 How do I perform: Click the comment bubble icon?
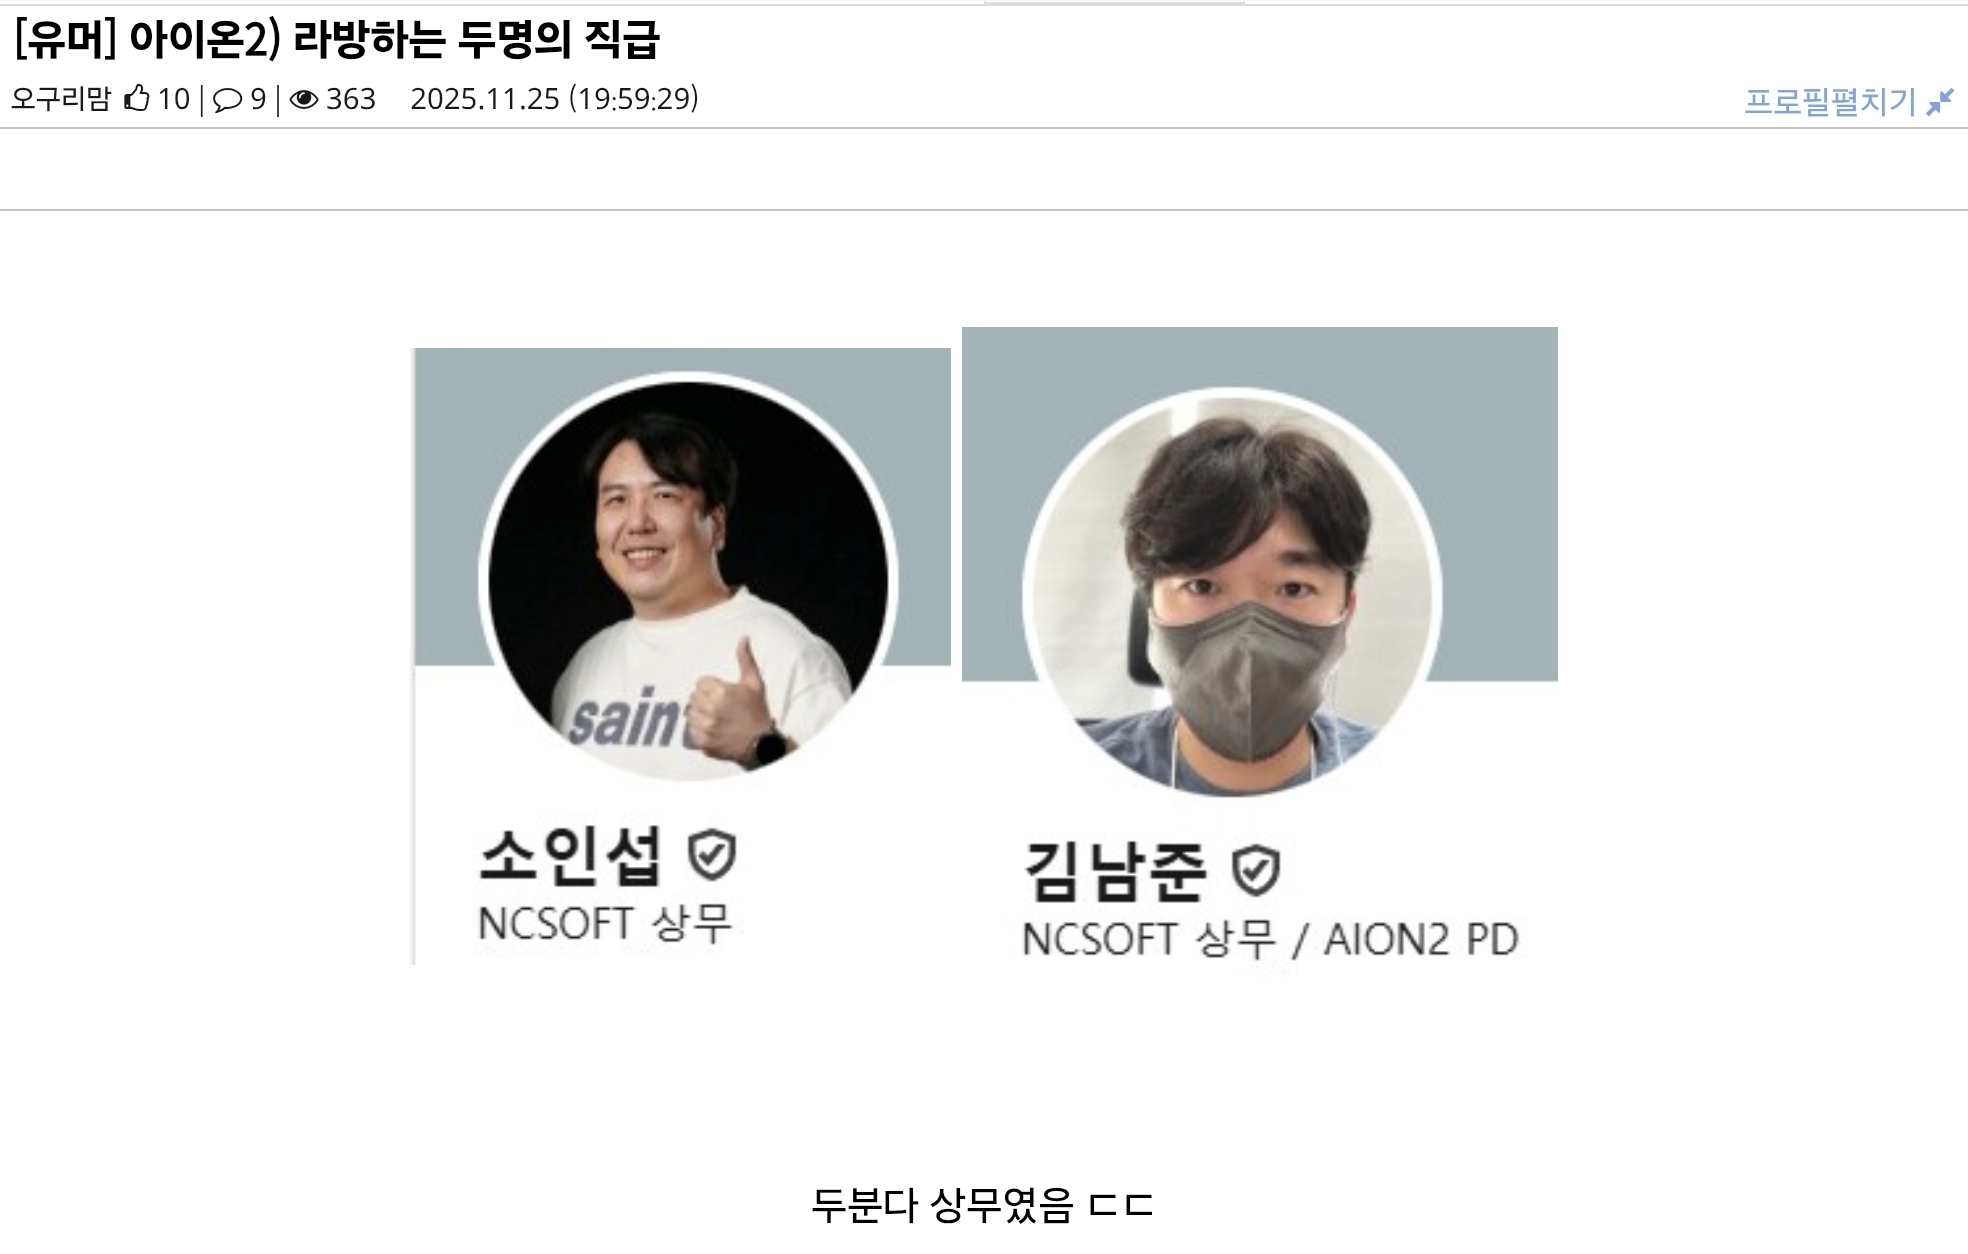(x=228, y=99)
